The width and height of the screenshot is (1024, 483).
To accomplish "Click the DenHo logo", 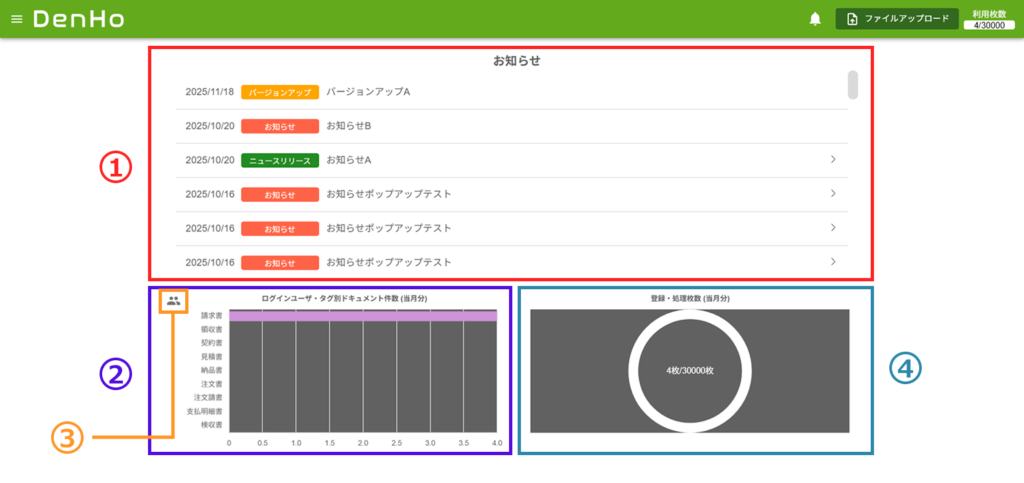I will click(78, 19).
